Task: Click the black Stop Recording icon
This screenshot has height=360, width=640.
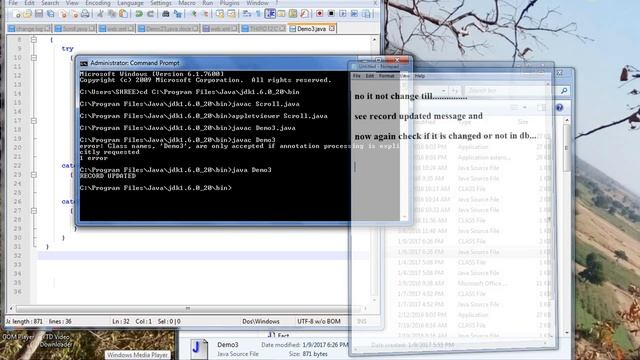Action: 331,14
